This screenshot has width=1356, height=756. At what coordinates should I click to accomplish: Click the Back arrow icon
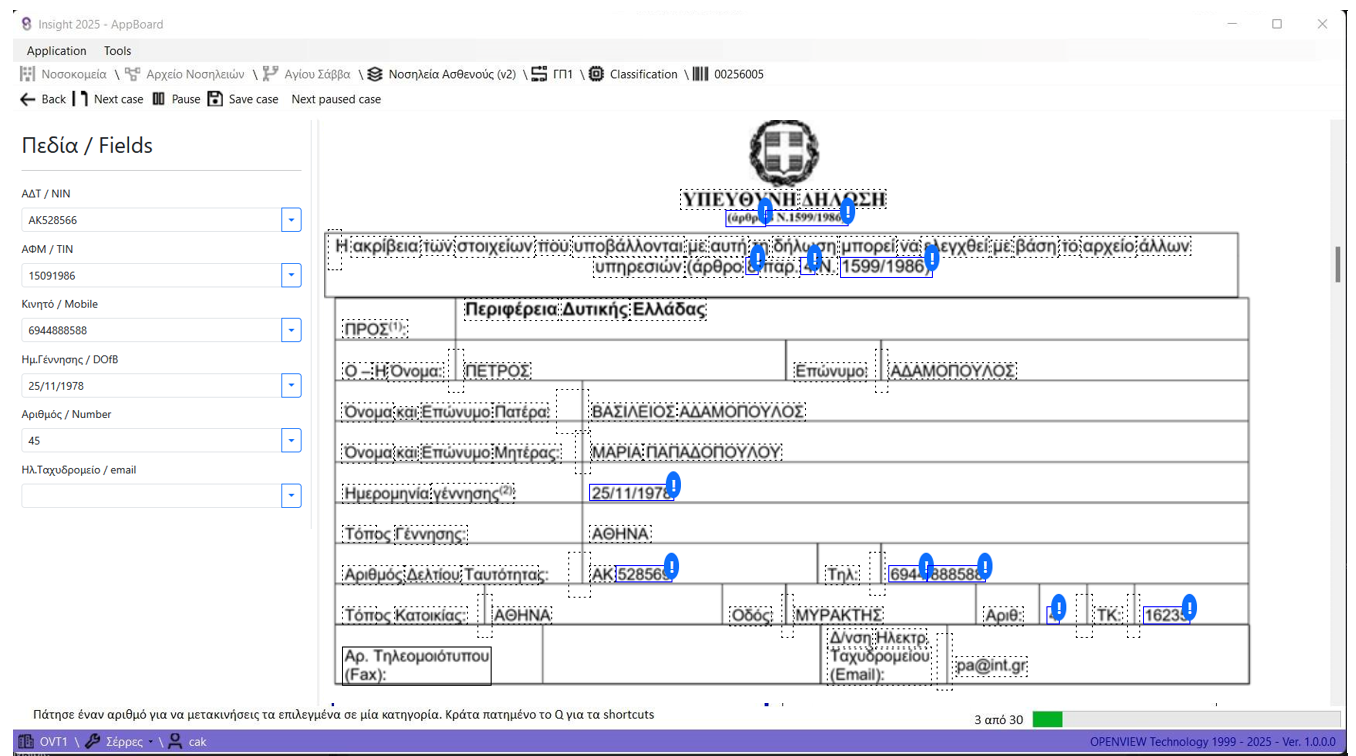point(28,99)
